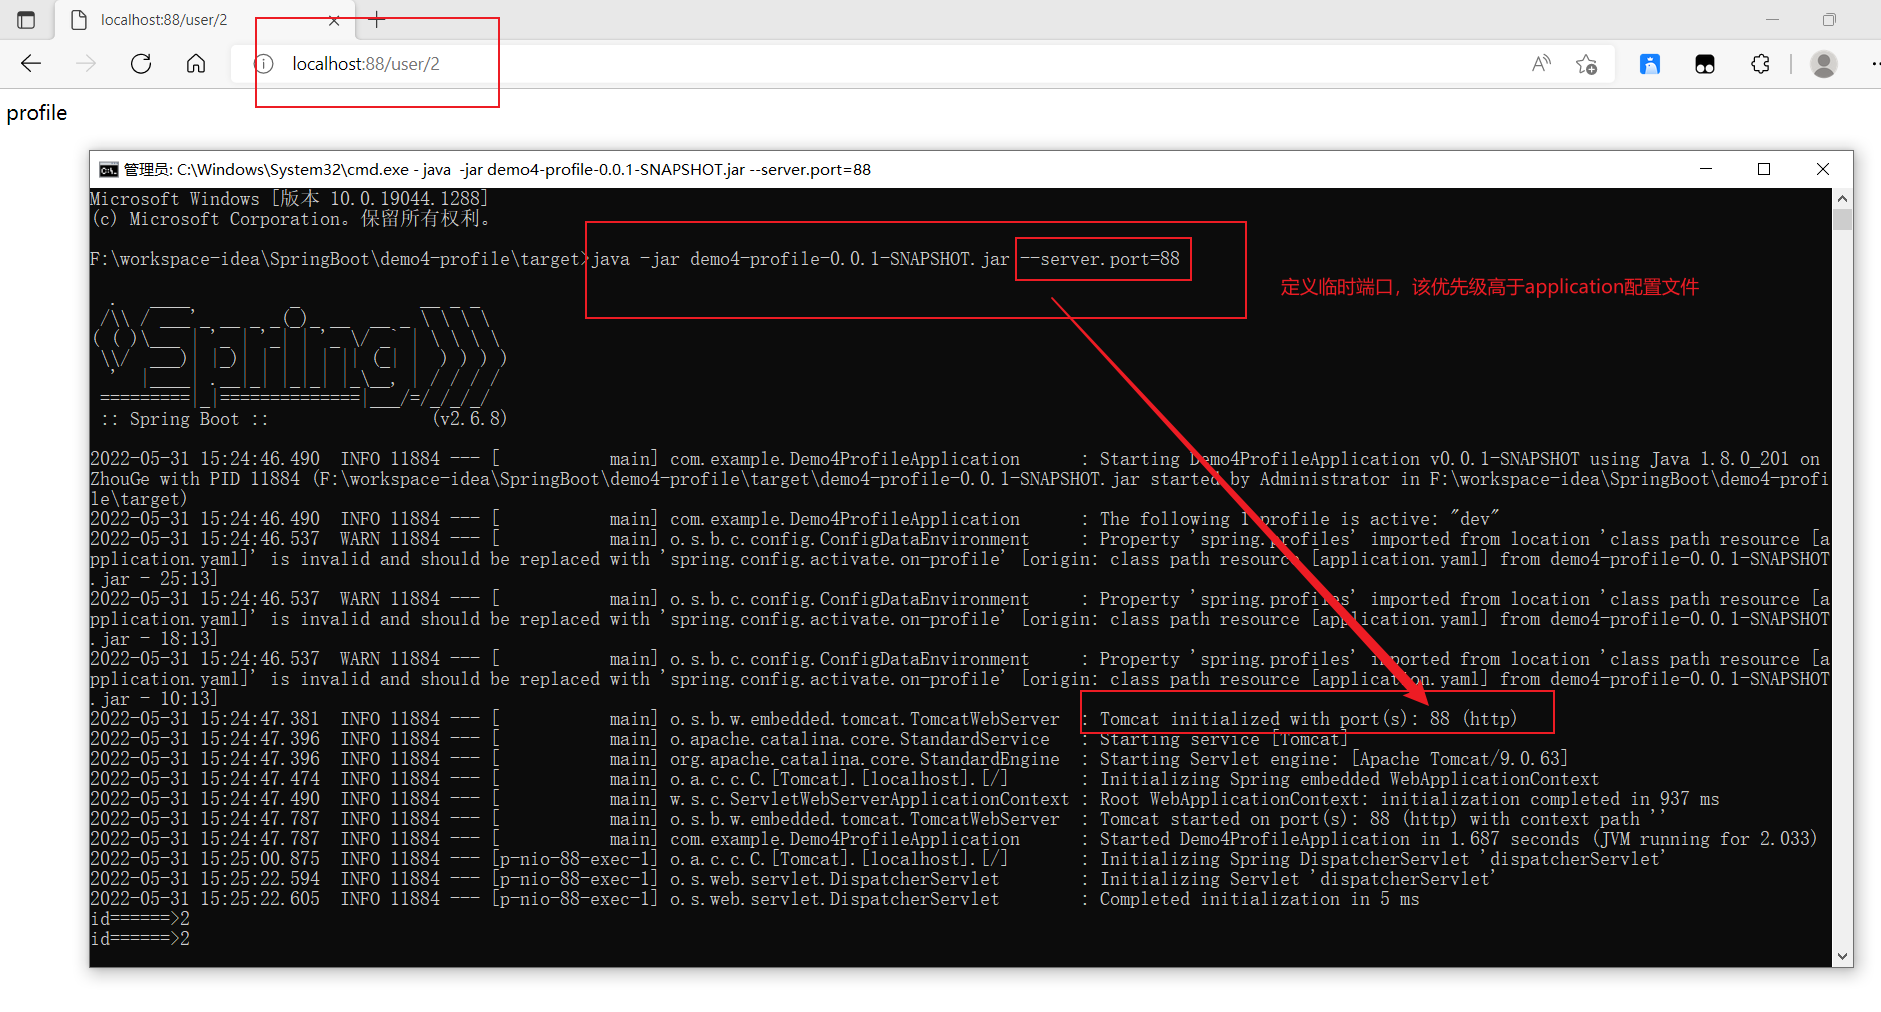
Task: Close the cmd.exe window
Action: 1823,169
